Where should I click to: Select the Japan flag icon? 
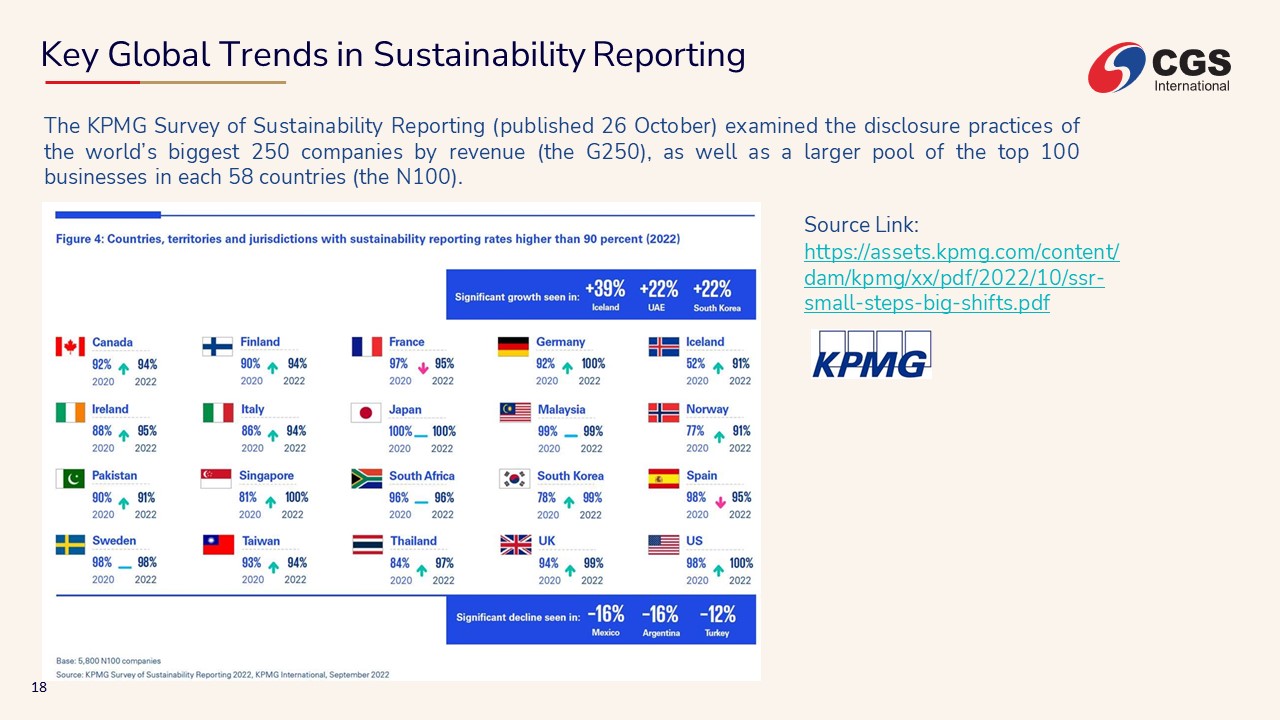pos(366,413)
